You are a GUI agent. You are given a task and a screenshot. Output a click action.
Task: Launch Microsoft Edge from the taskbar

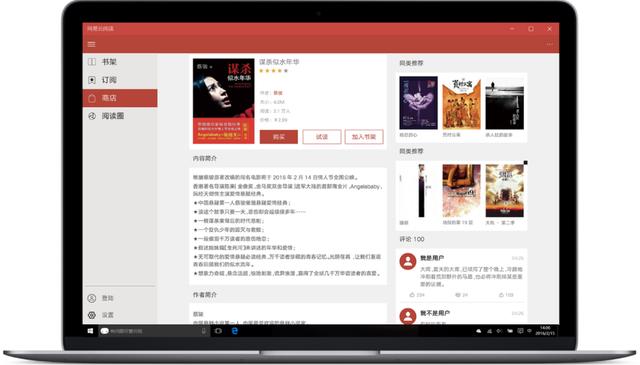(235, 331)
